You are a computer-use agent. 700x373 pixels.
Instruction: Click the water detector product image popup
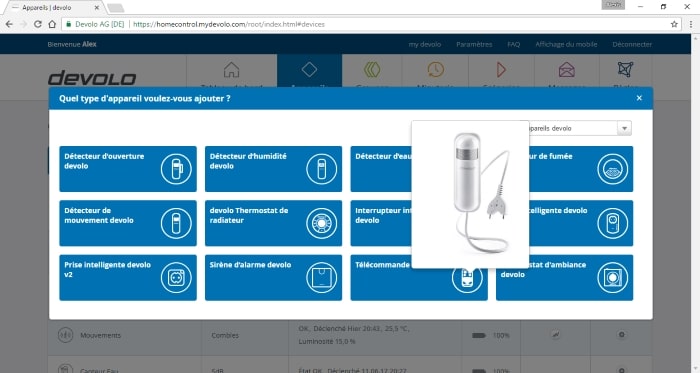pos(470,194)
